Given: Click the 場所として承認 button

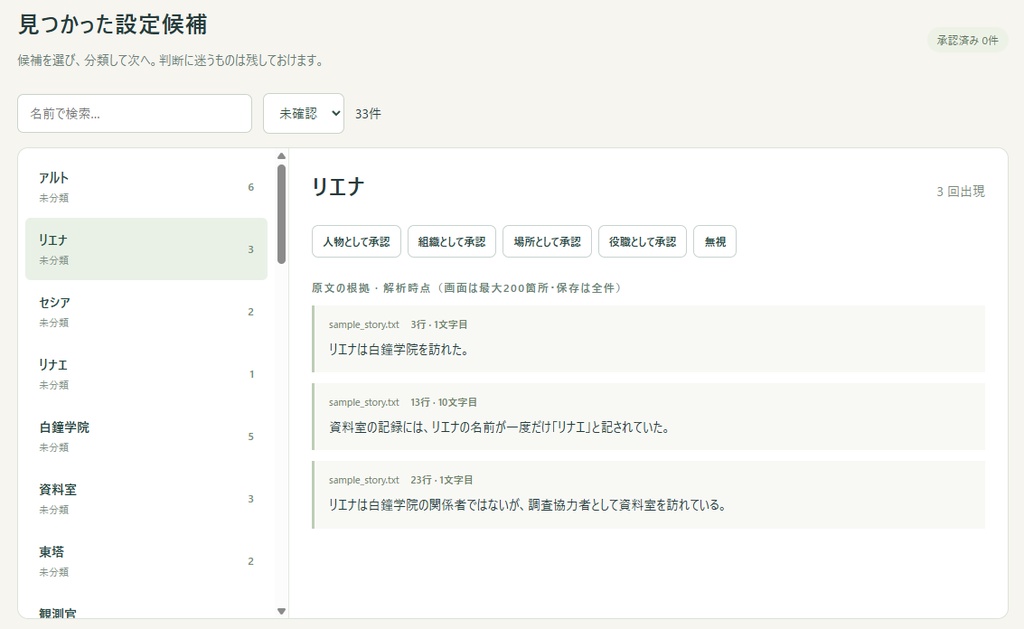Looking at the screenshot, I should pyautogui.click(x=547, y=242).
